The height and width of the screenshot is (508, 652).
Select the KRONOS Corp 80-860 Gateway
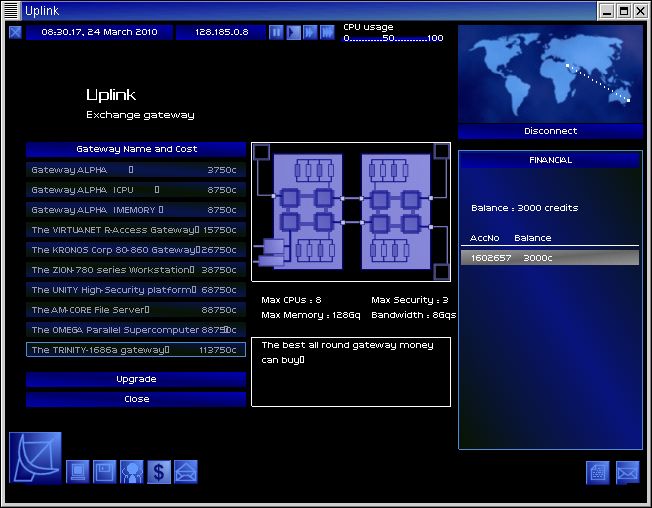136,249
